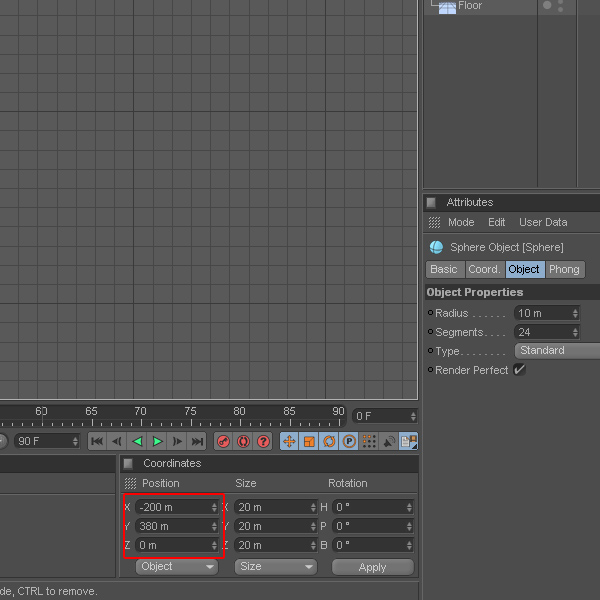Jump to the animation end
The image size is (600, 600).
pyautogui.click(x=197, y=441)
